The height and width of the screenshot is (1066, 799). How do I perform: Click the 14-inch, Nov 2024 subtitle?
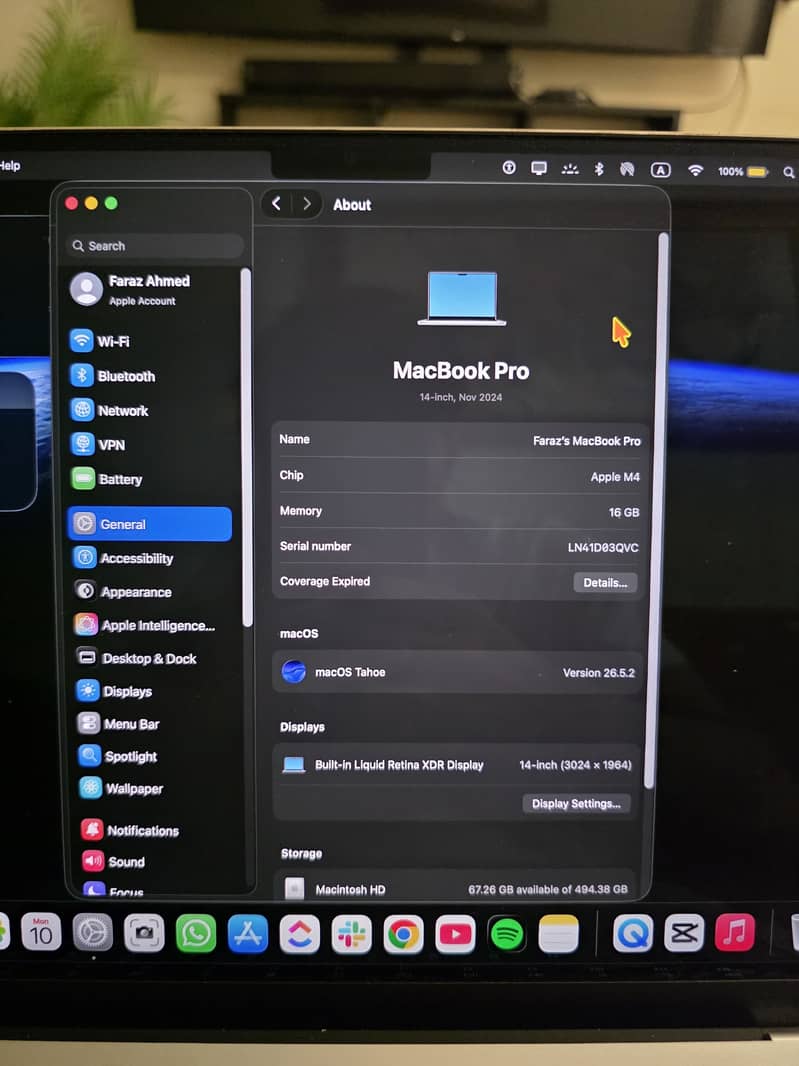460,397
